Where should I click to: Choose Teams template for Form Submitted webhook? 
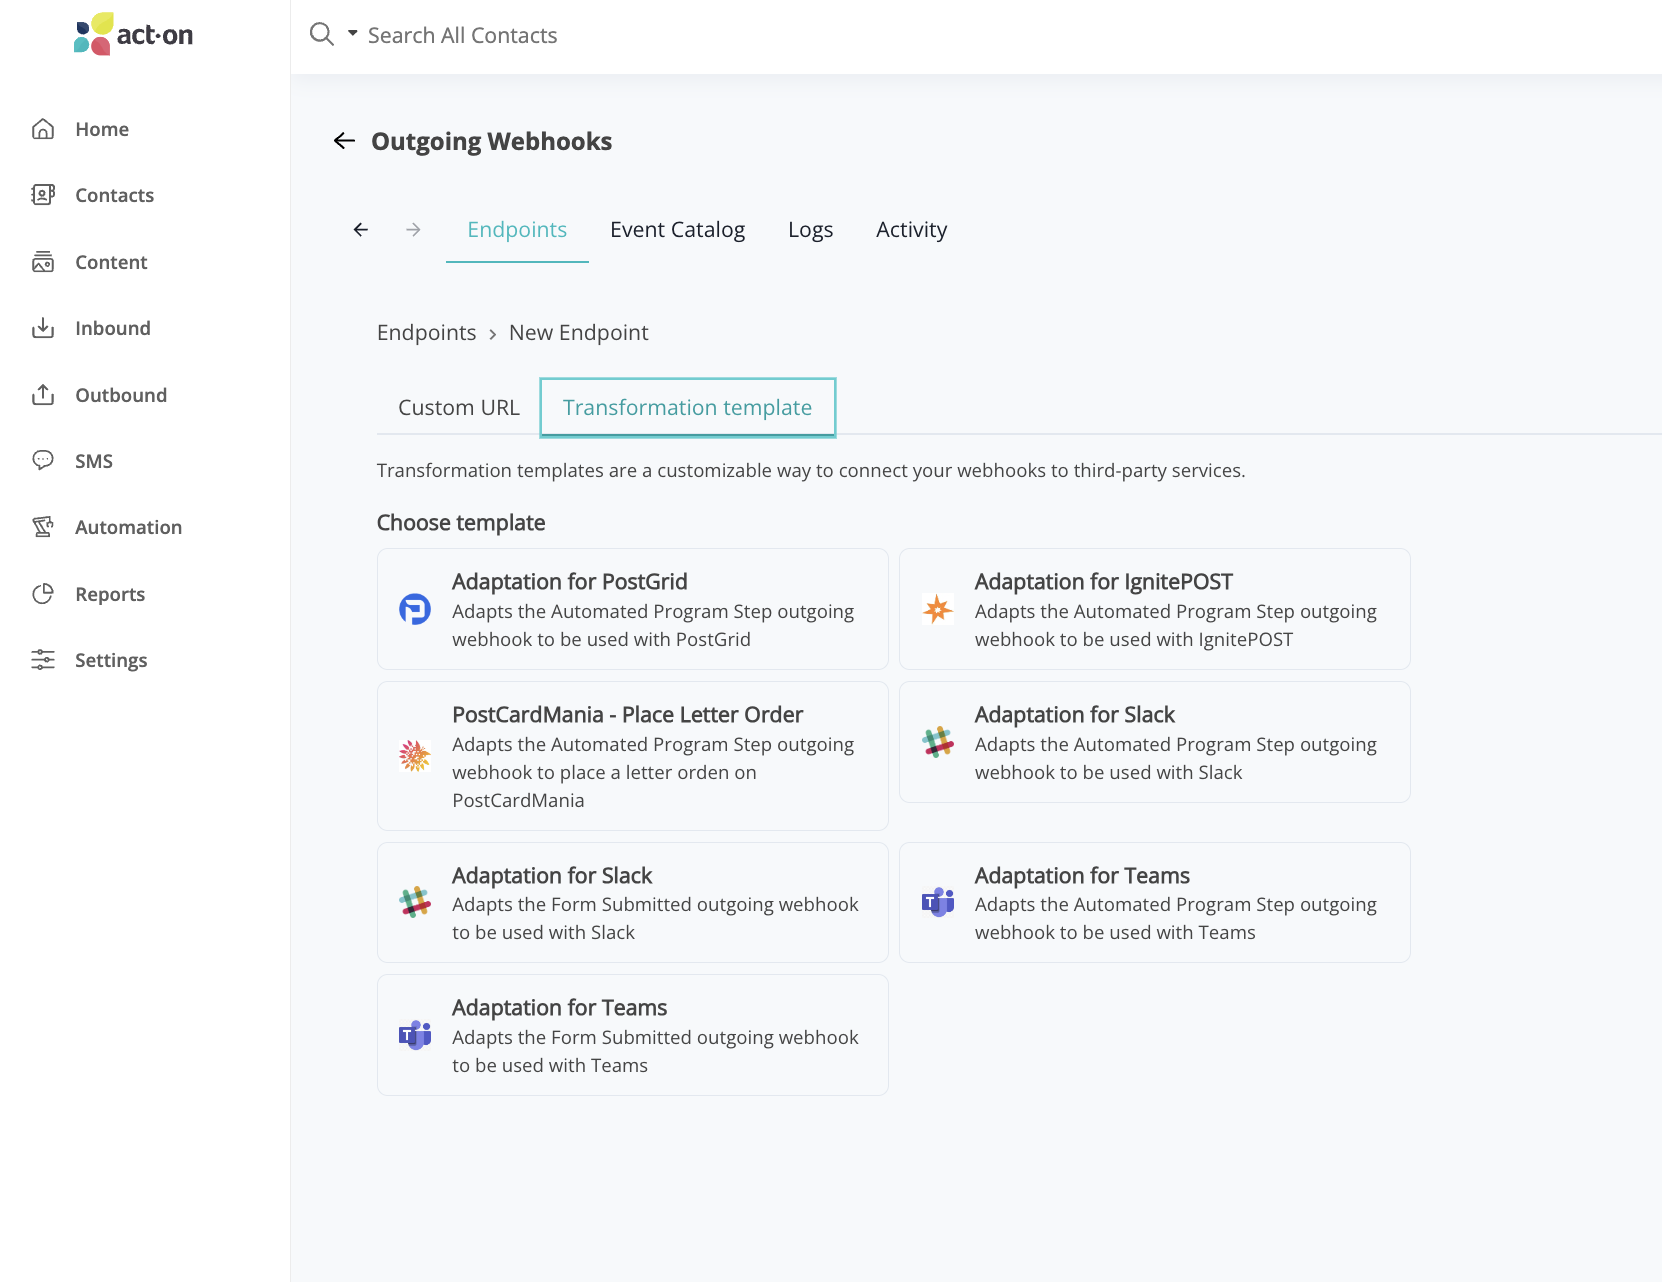pyautogui.click(x=632, y=1035)
